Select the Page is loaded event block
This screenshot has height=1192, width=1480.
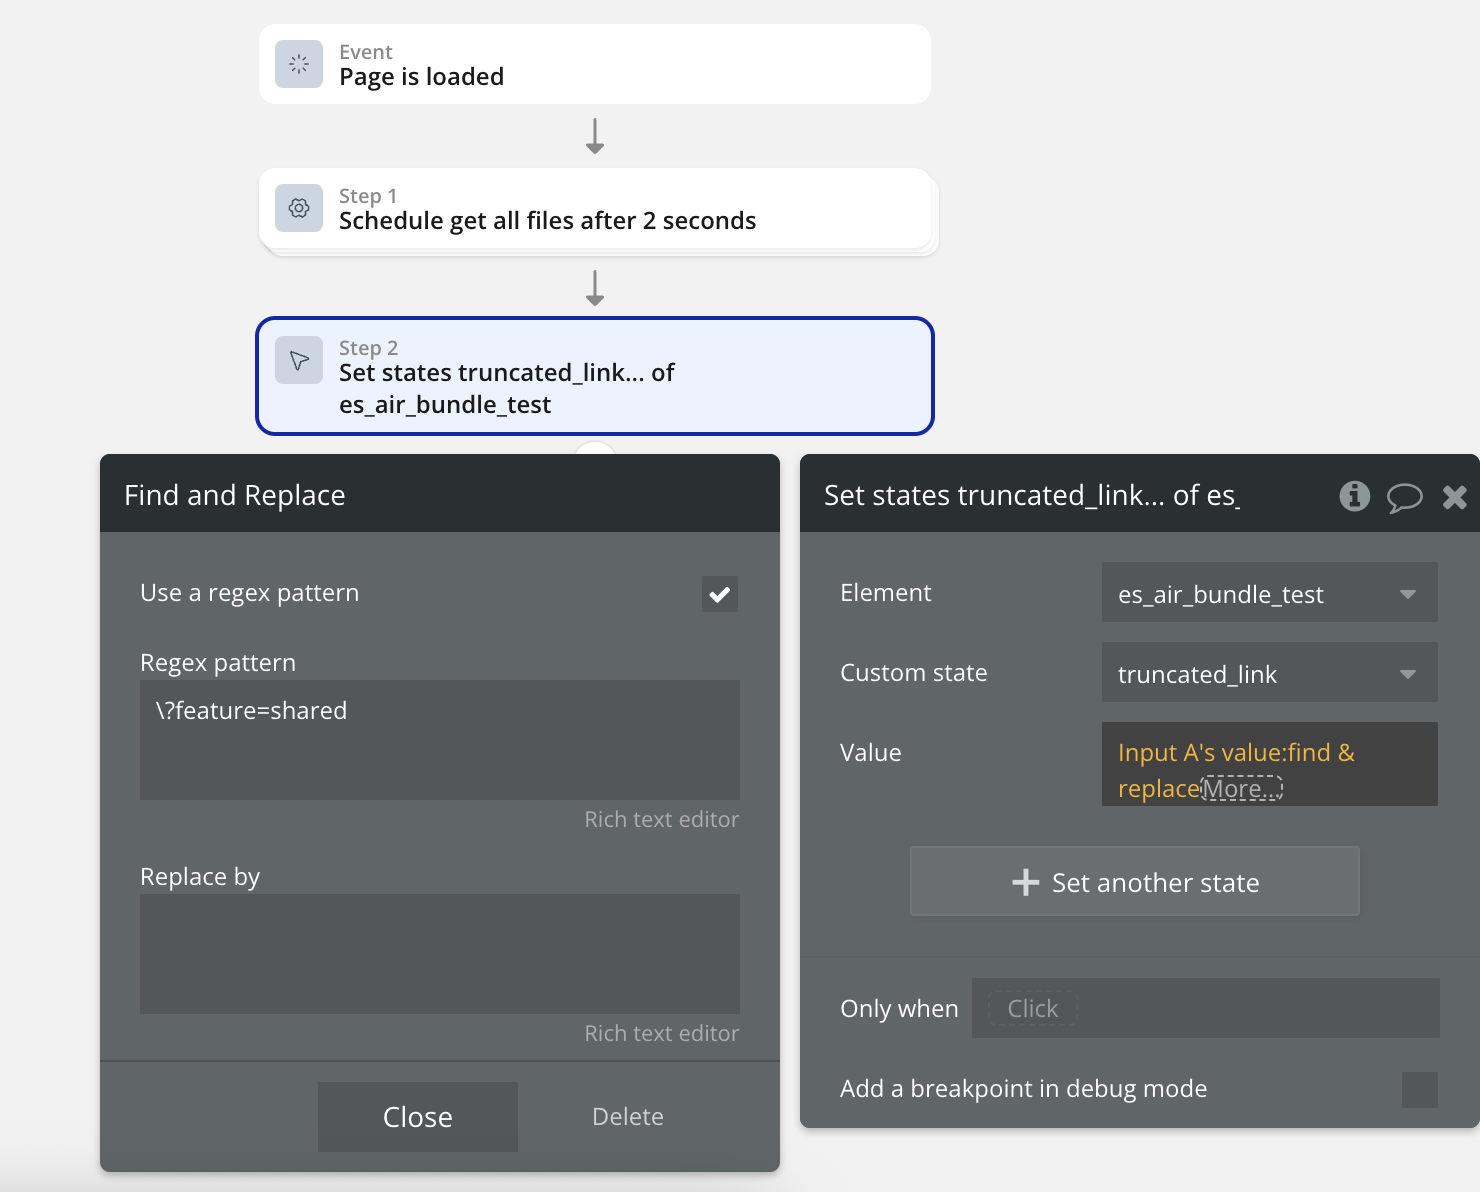click(595, 64)
